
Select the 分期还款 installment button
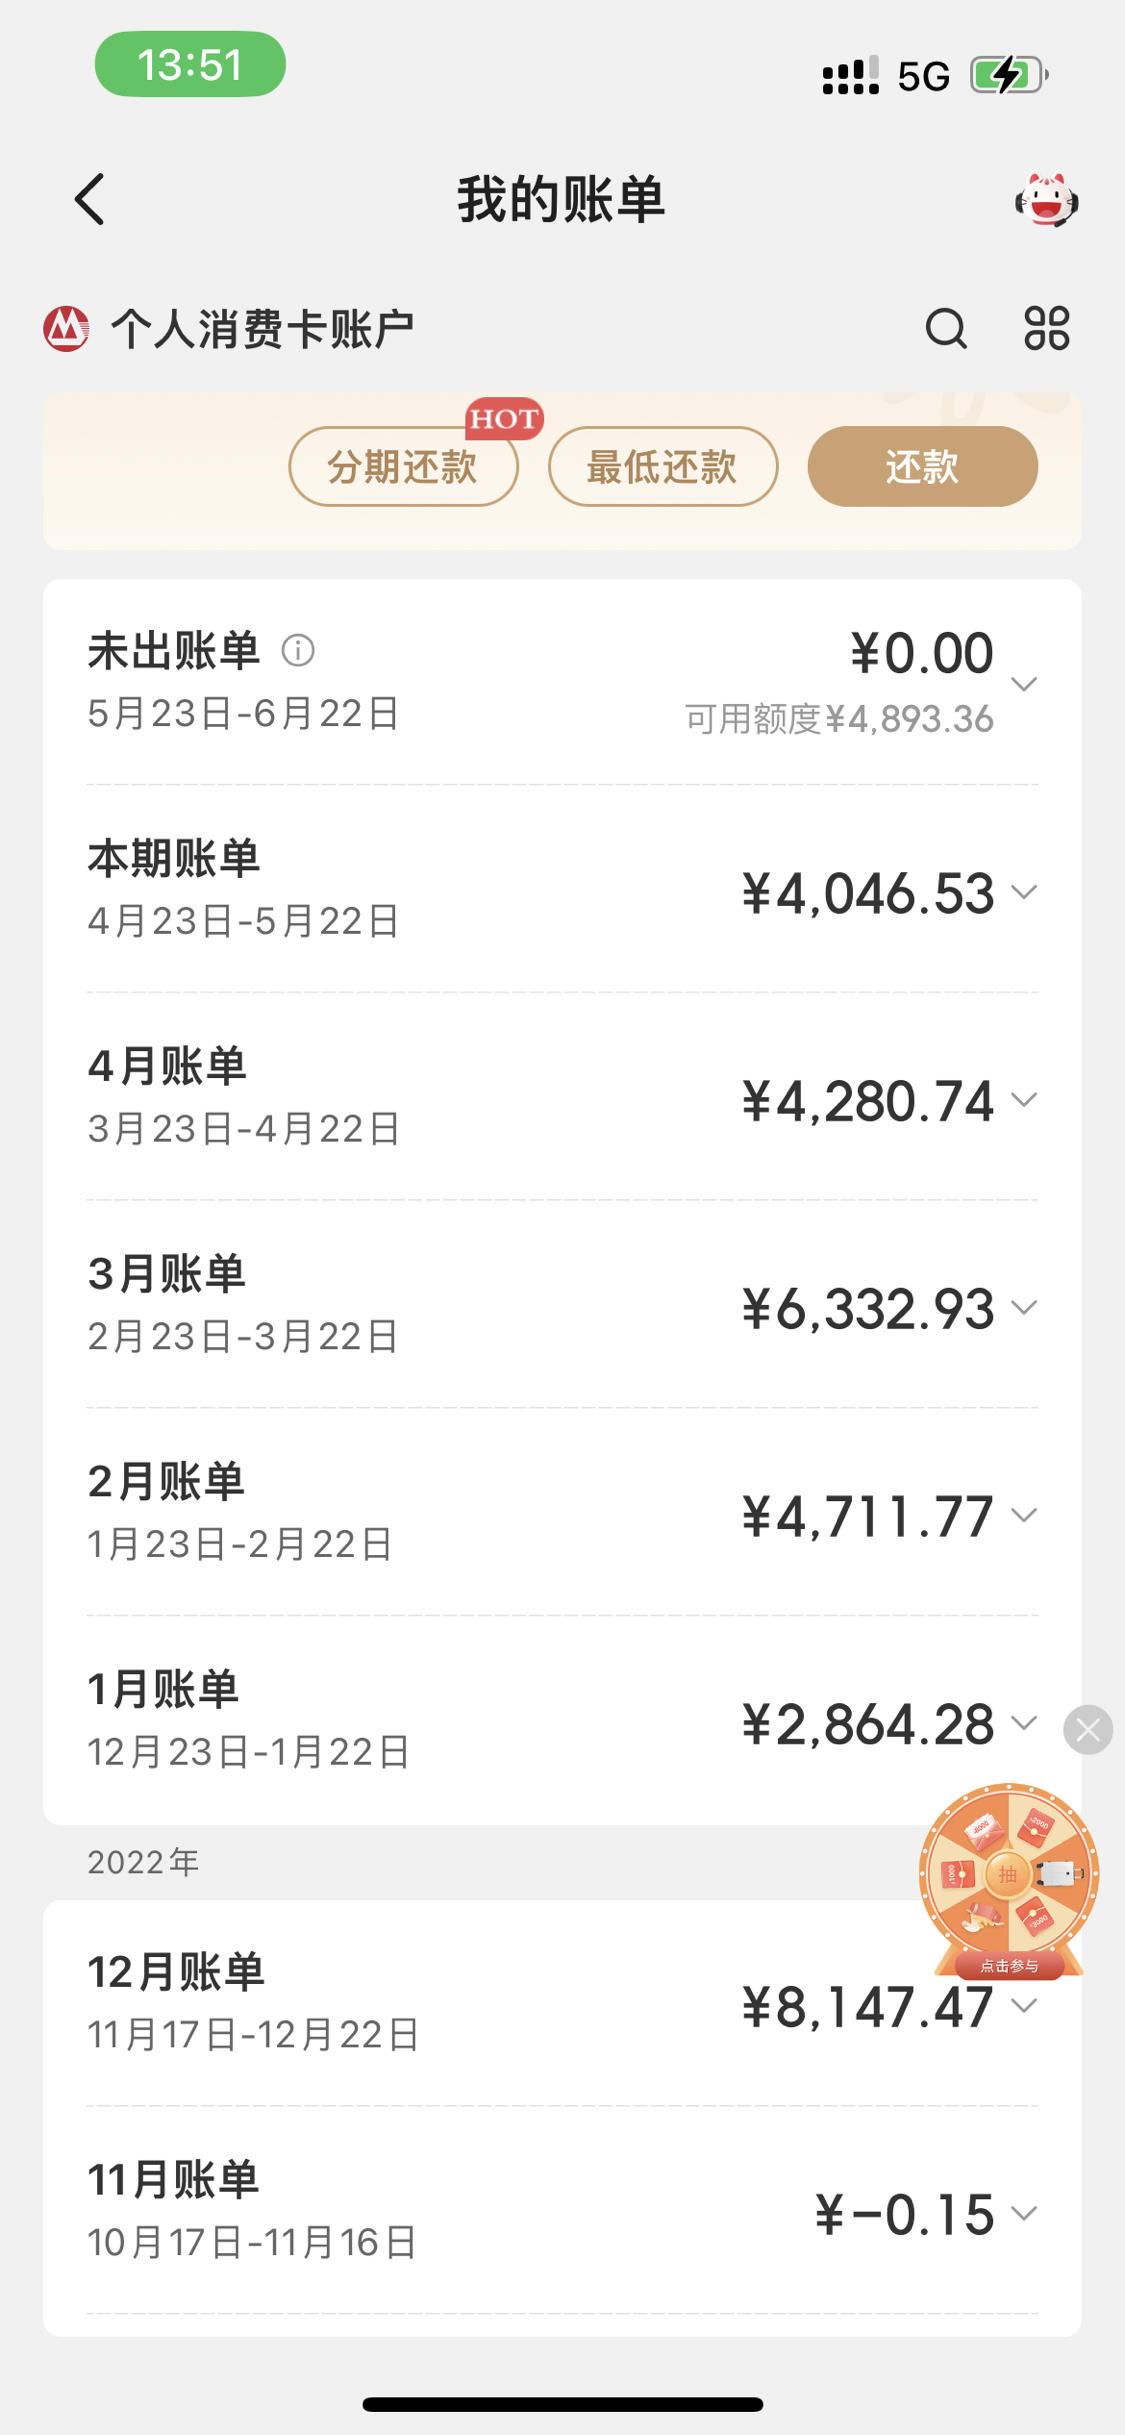click(x=403, y=466)
